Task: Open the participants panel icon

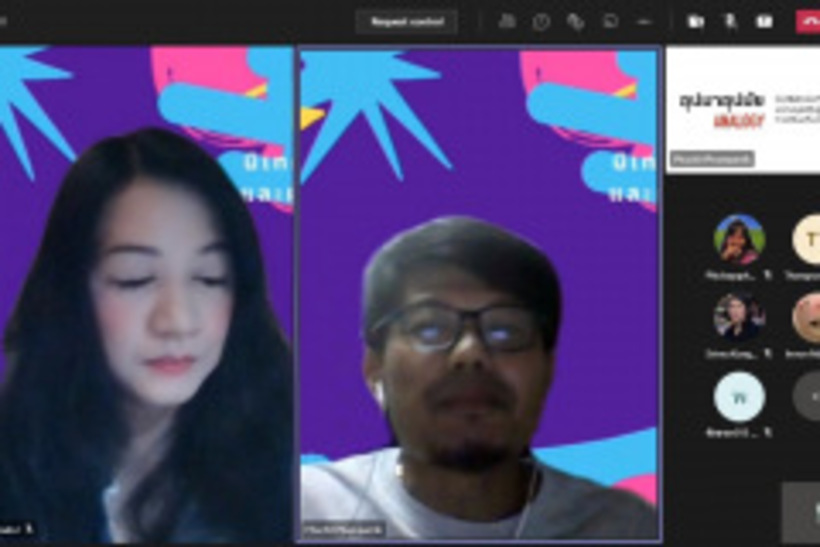Action: click(508, 21)
